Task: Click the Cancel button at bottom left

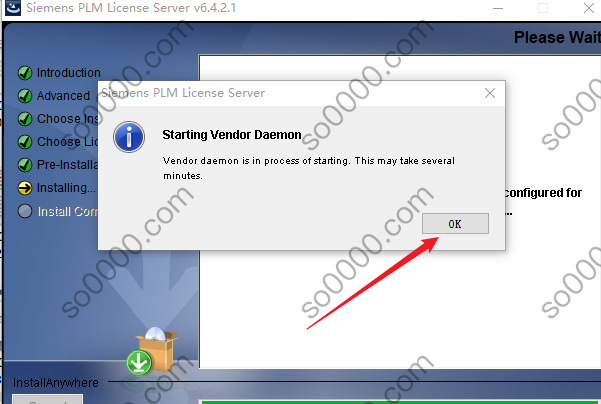Action: pyautogui.click(x=48, y=399)
